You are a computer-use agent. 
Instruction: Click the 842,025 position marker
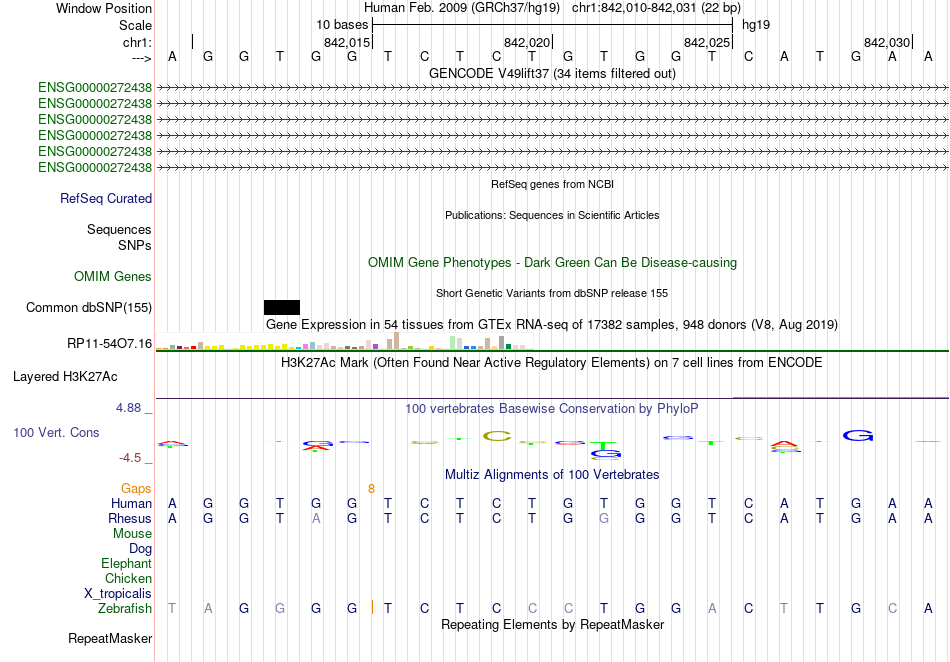(x=707, y=42)
